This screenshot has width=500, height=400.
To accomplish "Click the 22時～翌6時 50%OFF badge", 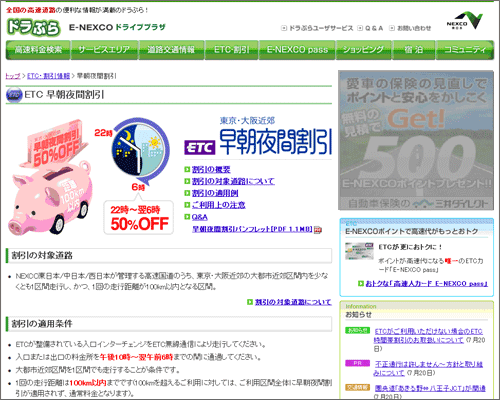I will pos(139,218).
